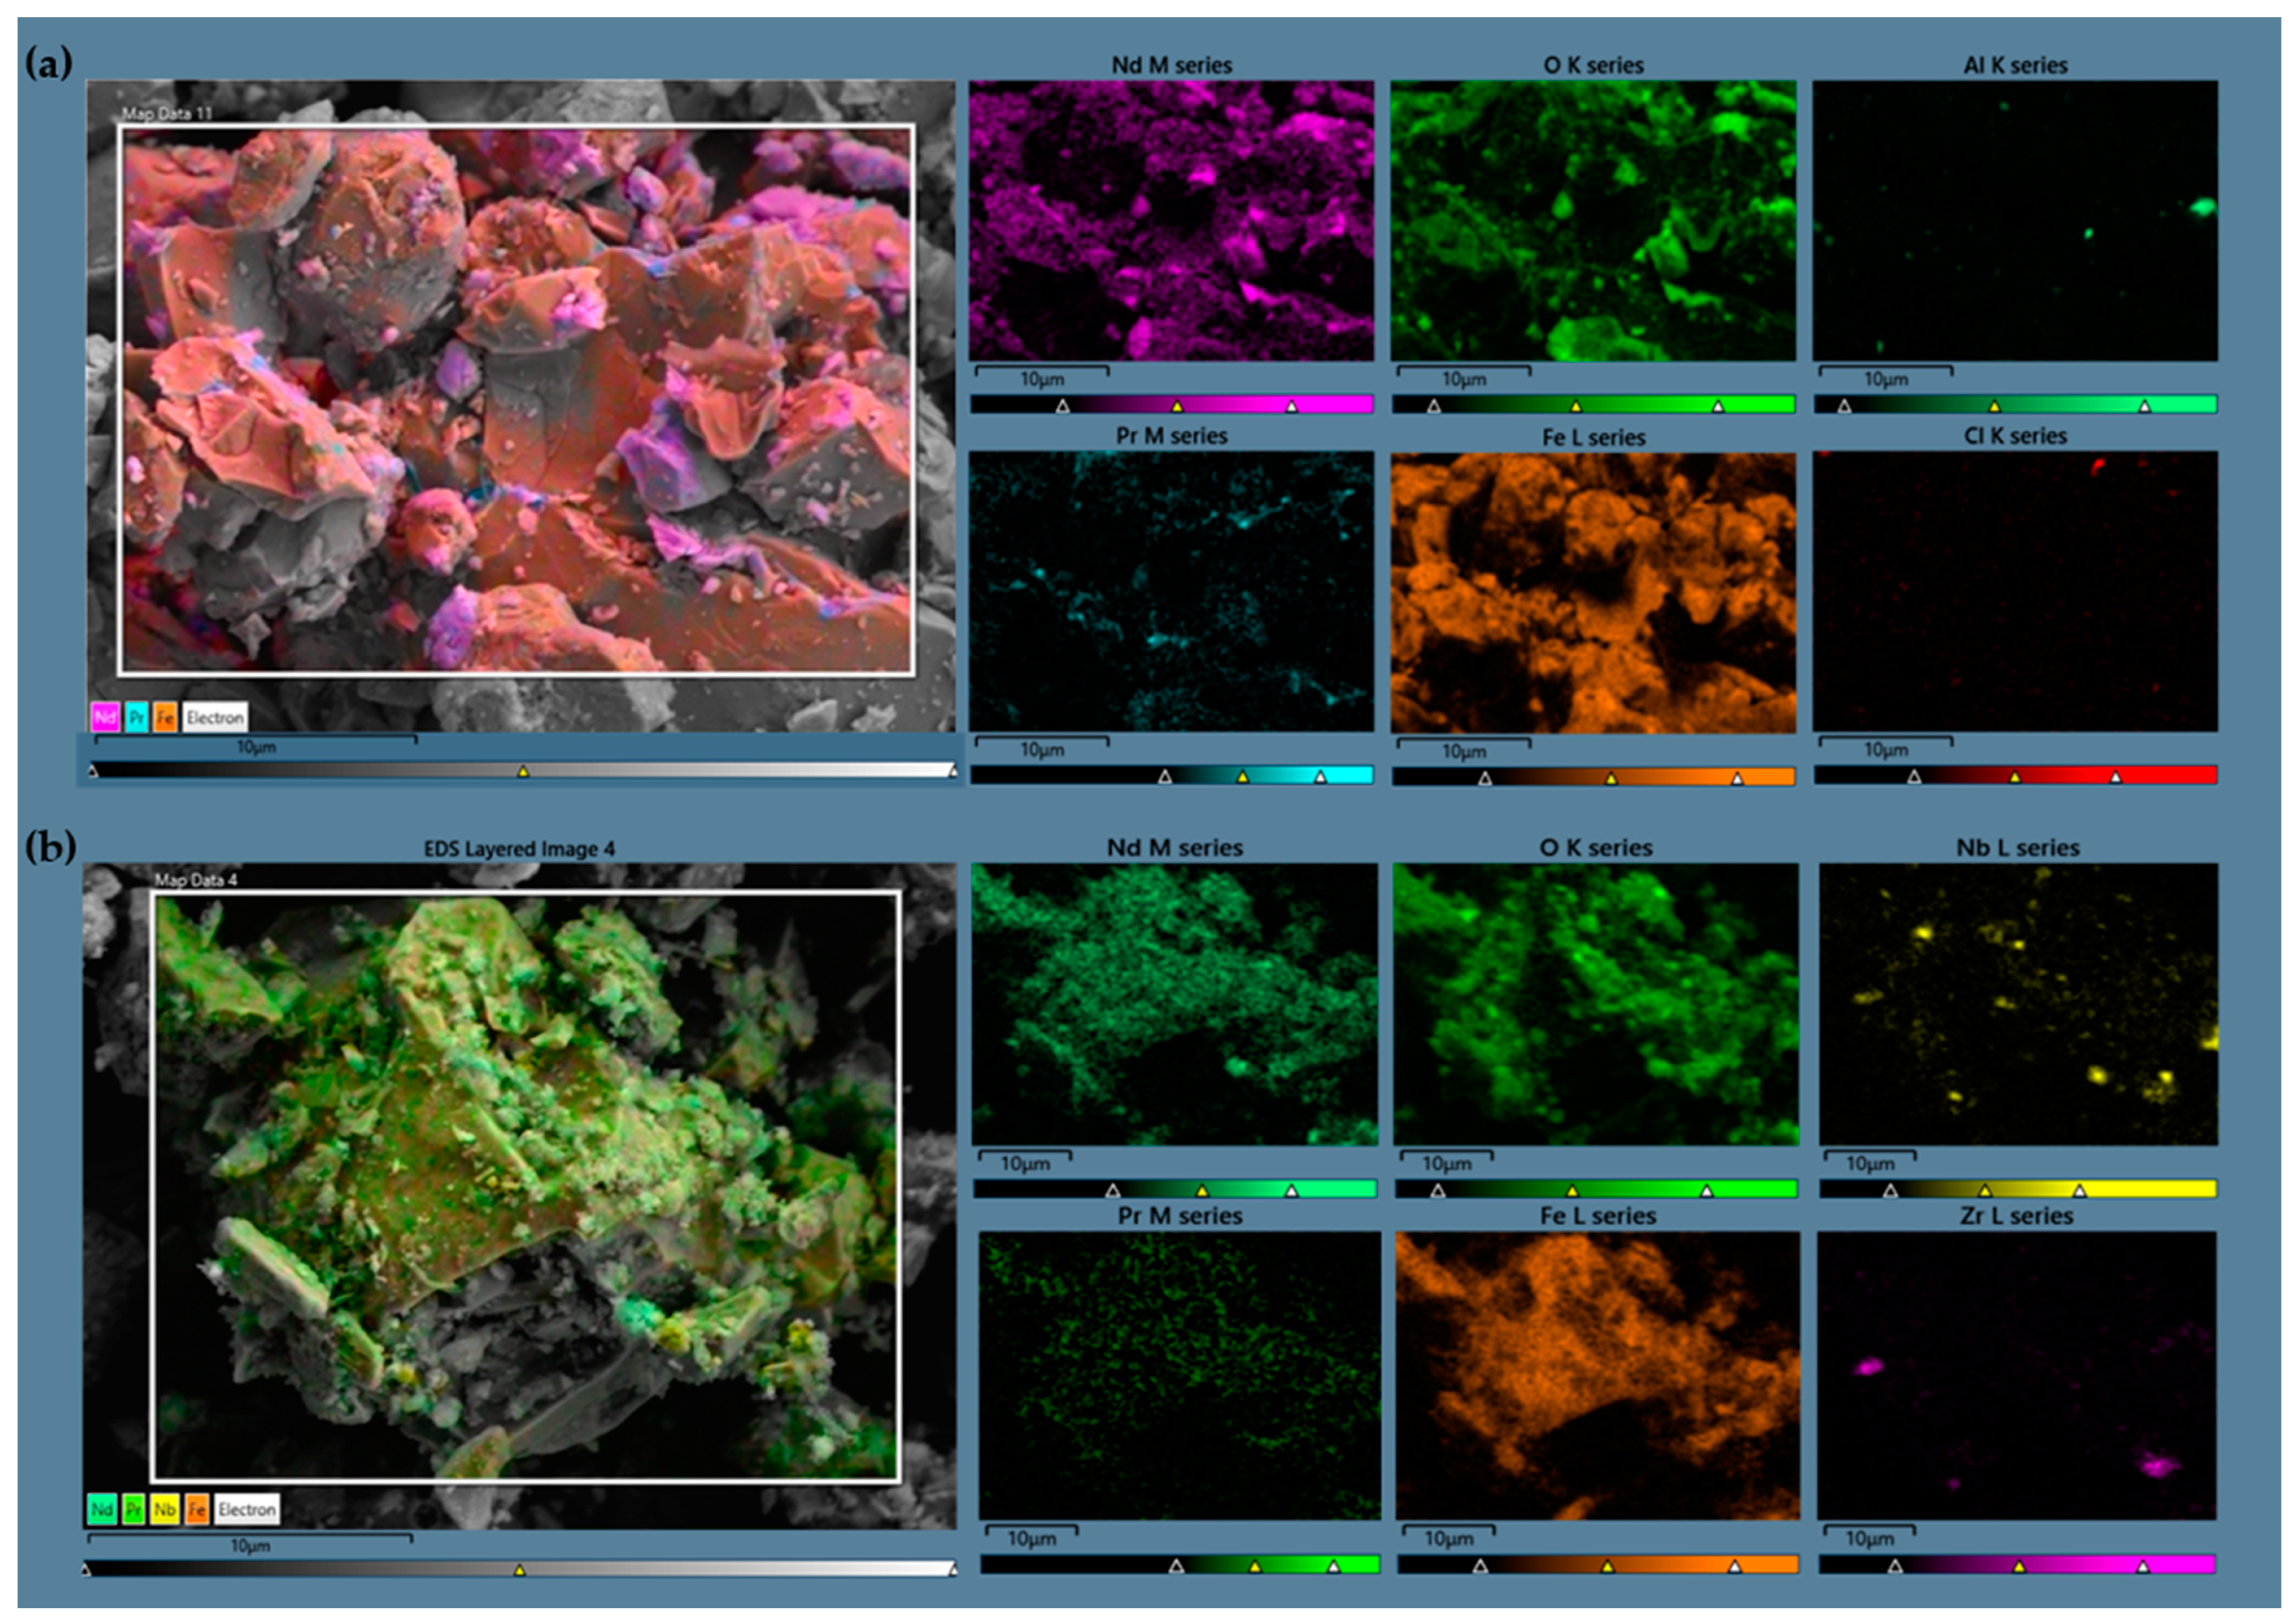This screenshot has height=1624, width=2295.
Task: Select the green Nd legend chip in panel b
Action: tap(102, 1510)
